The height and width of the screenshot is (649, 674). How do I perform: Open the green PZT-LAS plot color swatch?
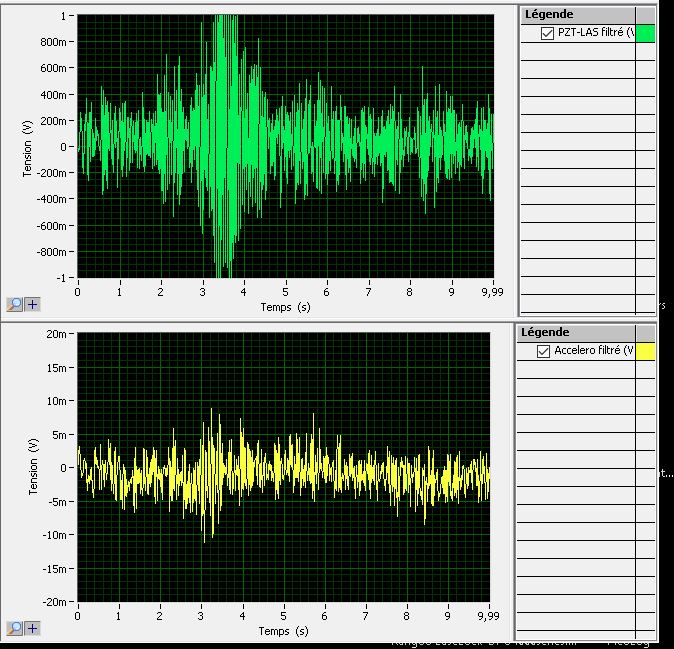645,33
